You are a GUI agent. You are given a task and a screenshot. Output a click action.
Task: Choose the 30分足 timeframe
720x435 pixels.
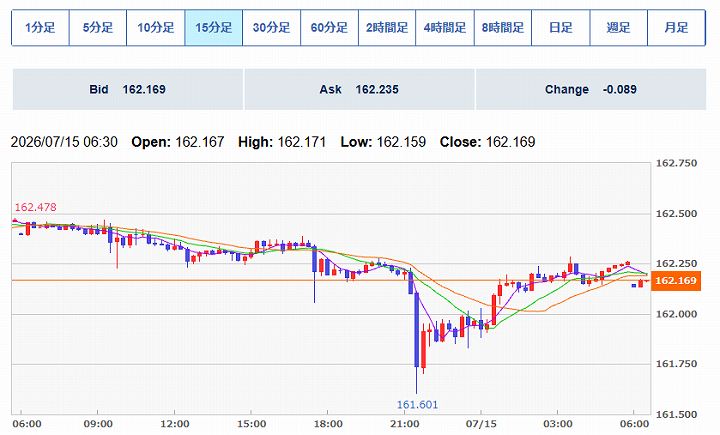pyautogui.click(x=271, y=28)
